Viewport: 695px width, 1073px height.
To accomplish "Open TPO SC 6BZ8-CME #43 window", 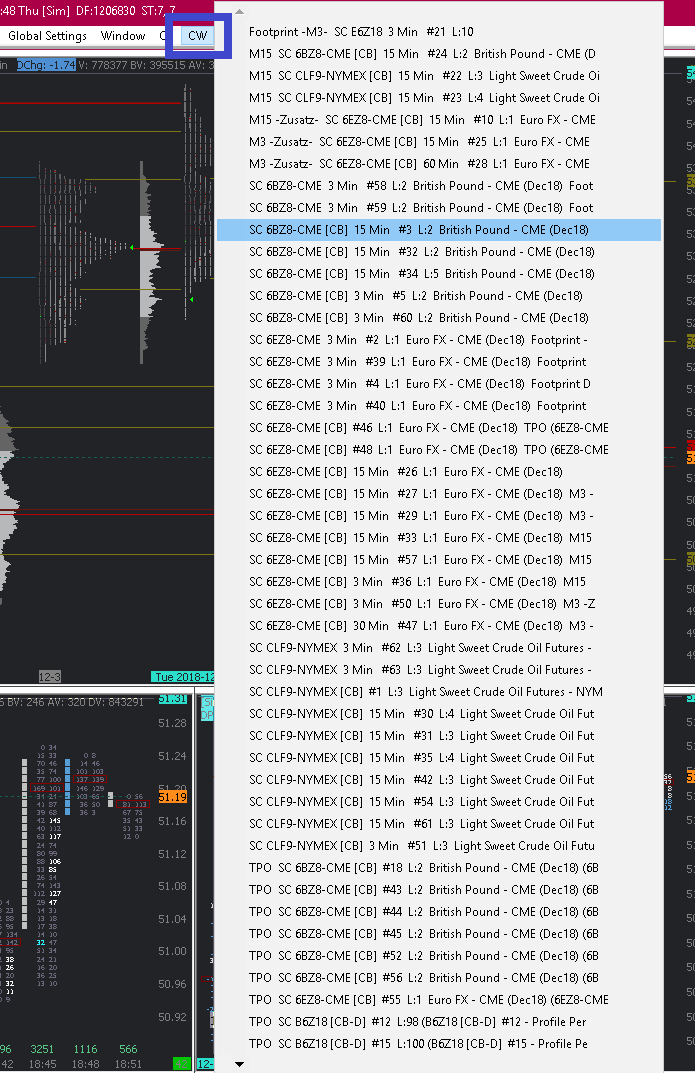I will click(x=439, y=890).
